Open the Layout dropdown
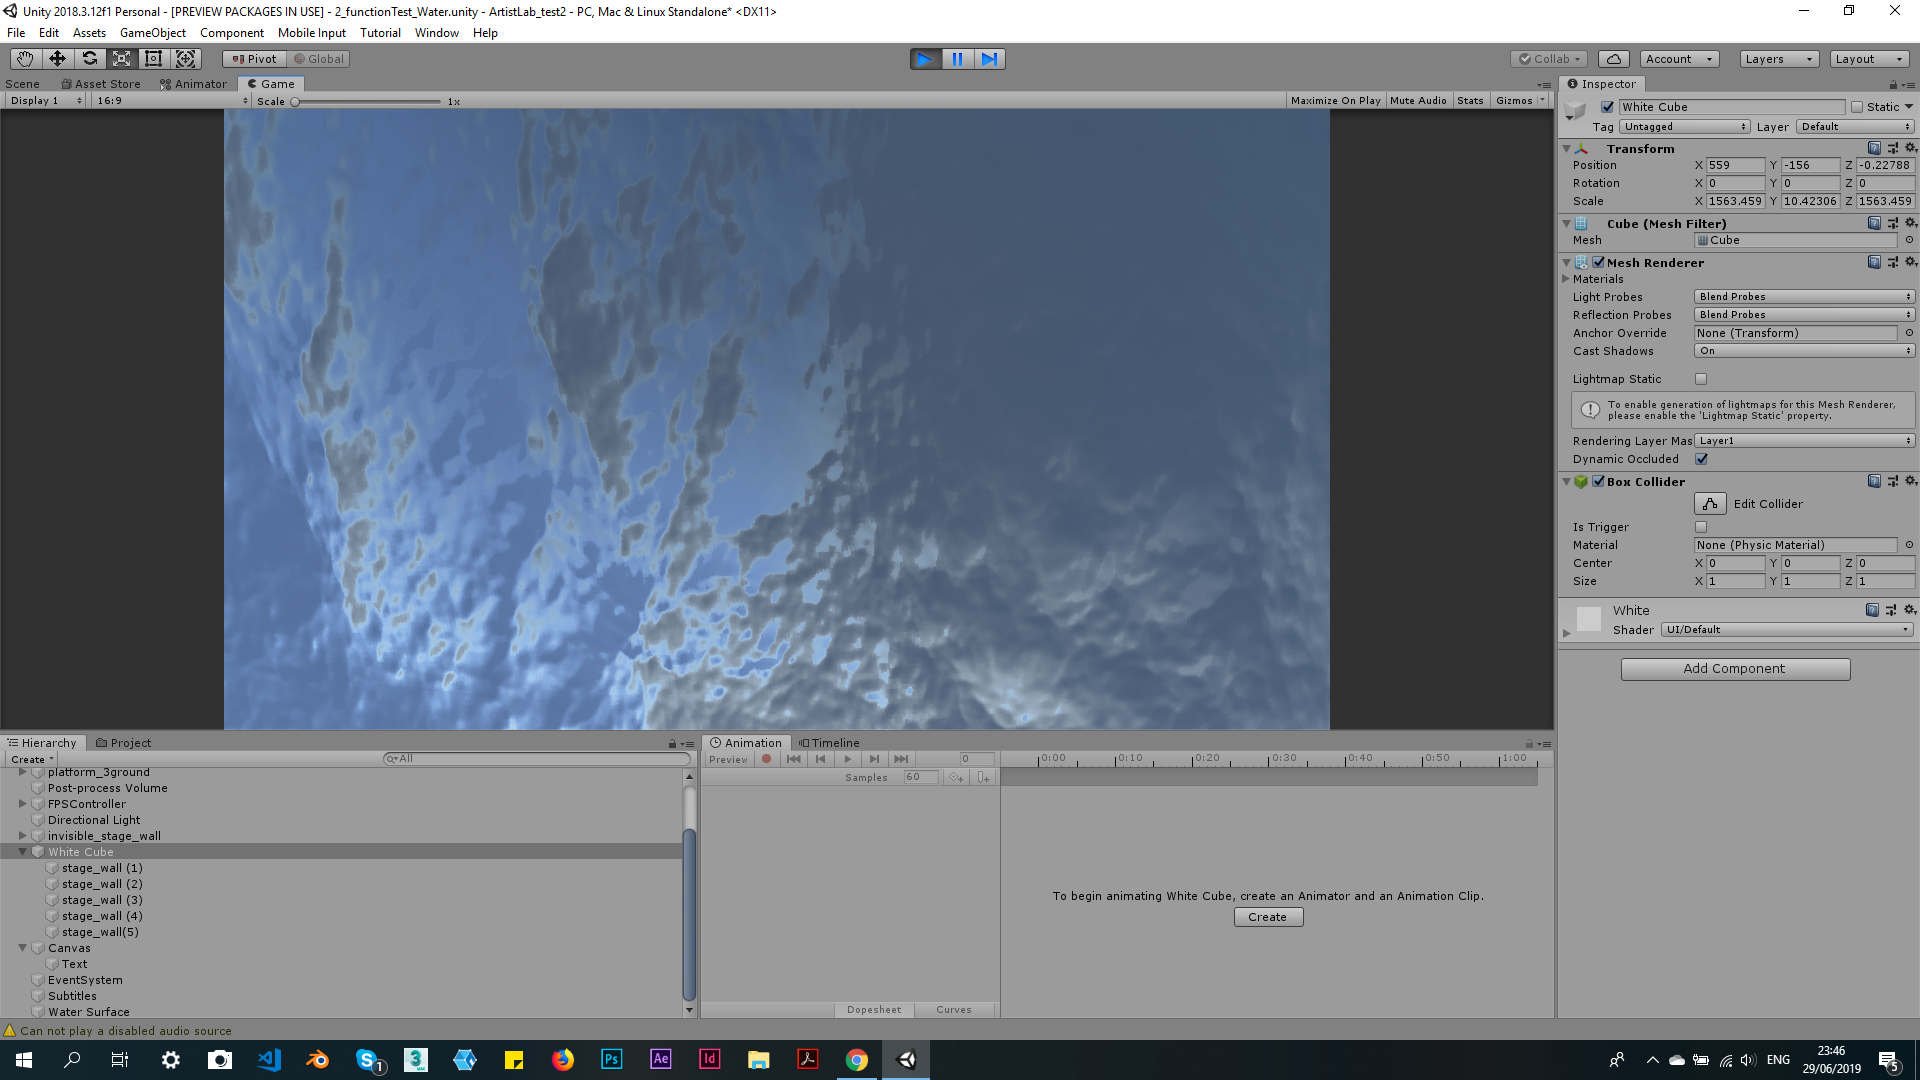Viewport: 1920px width, 1080px height. pyautogui.click(x=1868, y=59)
